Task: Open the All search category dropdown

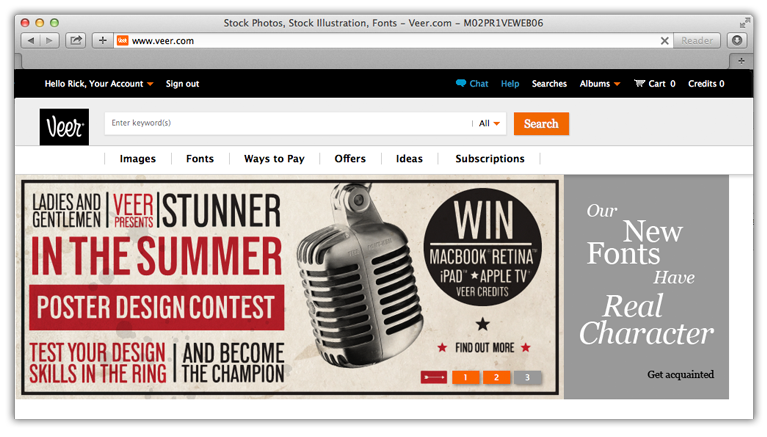Action: pyautogui.click(x=489, y=123)
